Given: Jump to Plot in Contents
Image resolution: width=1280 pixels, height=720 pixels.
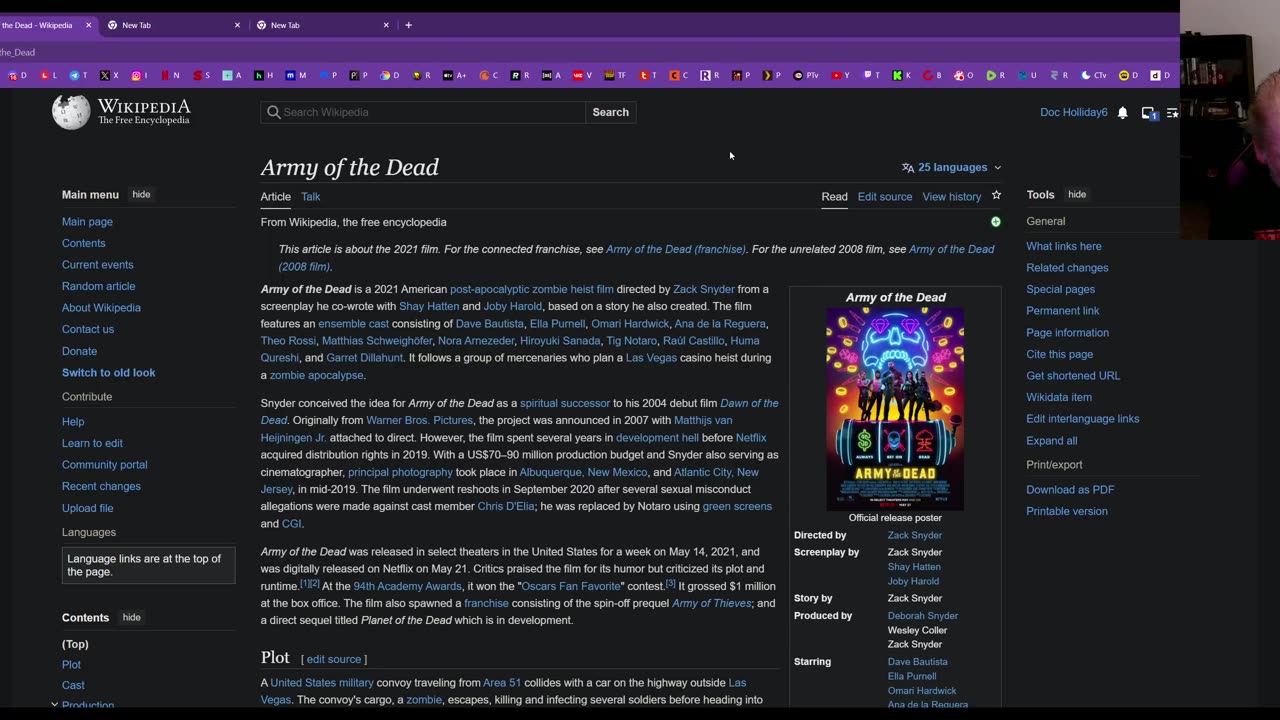Looking at the screenshot, I should click(x=71, y=665).
